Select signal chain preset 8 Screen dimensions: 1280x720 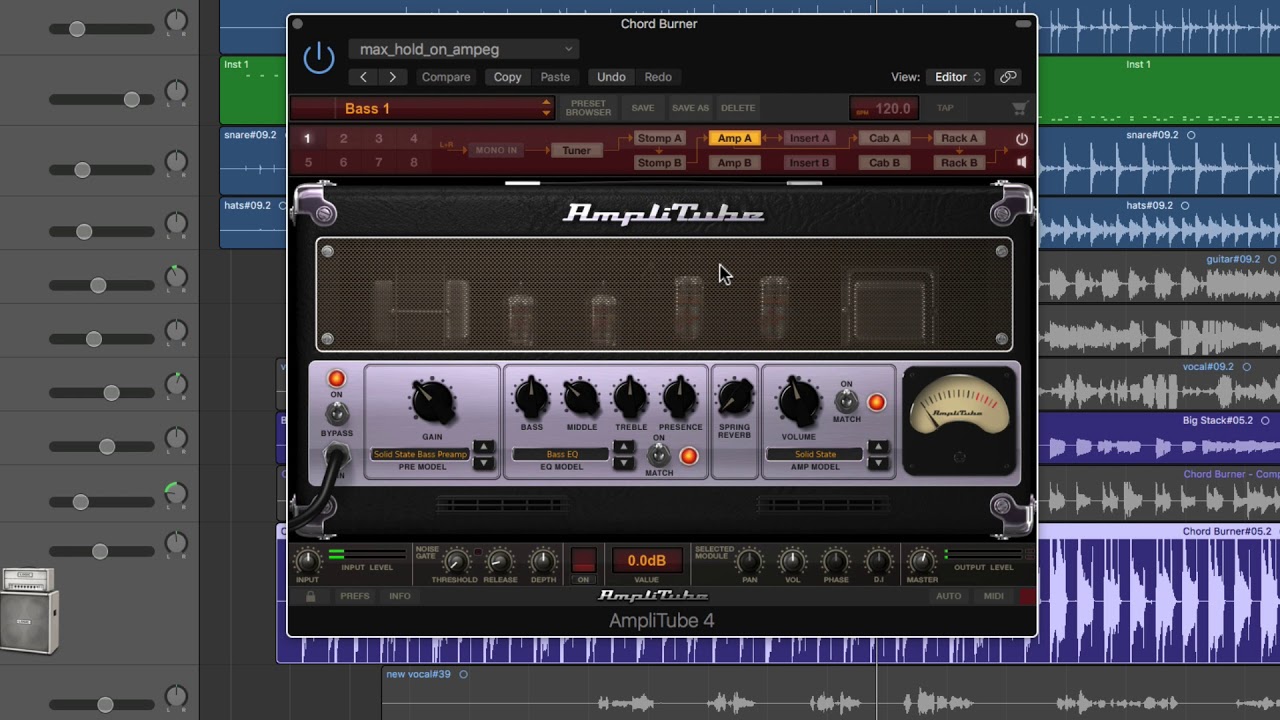tap(413, 162)
